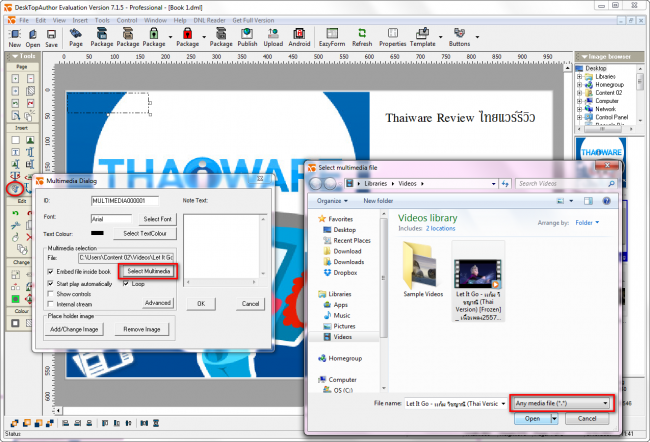Click New folder in file dialog
650x442 pixels.
click(x=378, y=201)
